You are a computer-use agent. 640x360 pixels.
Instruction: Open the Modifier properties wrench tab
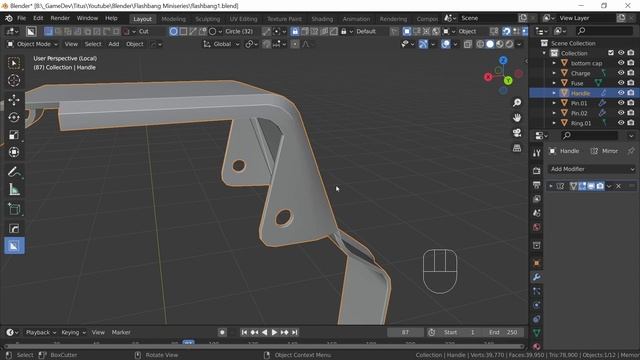pos(536,277)
